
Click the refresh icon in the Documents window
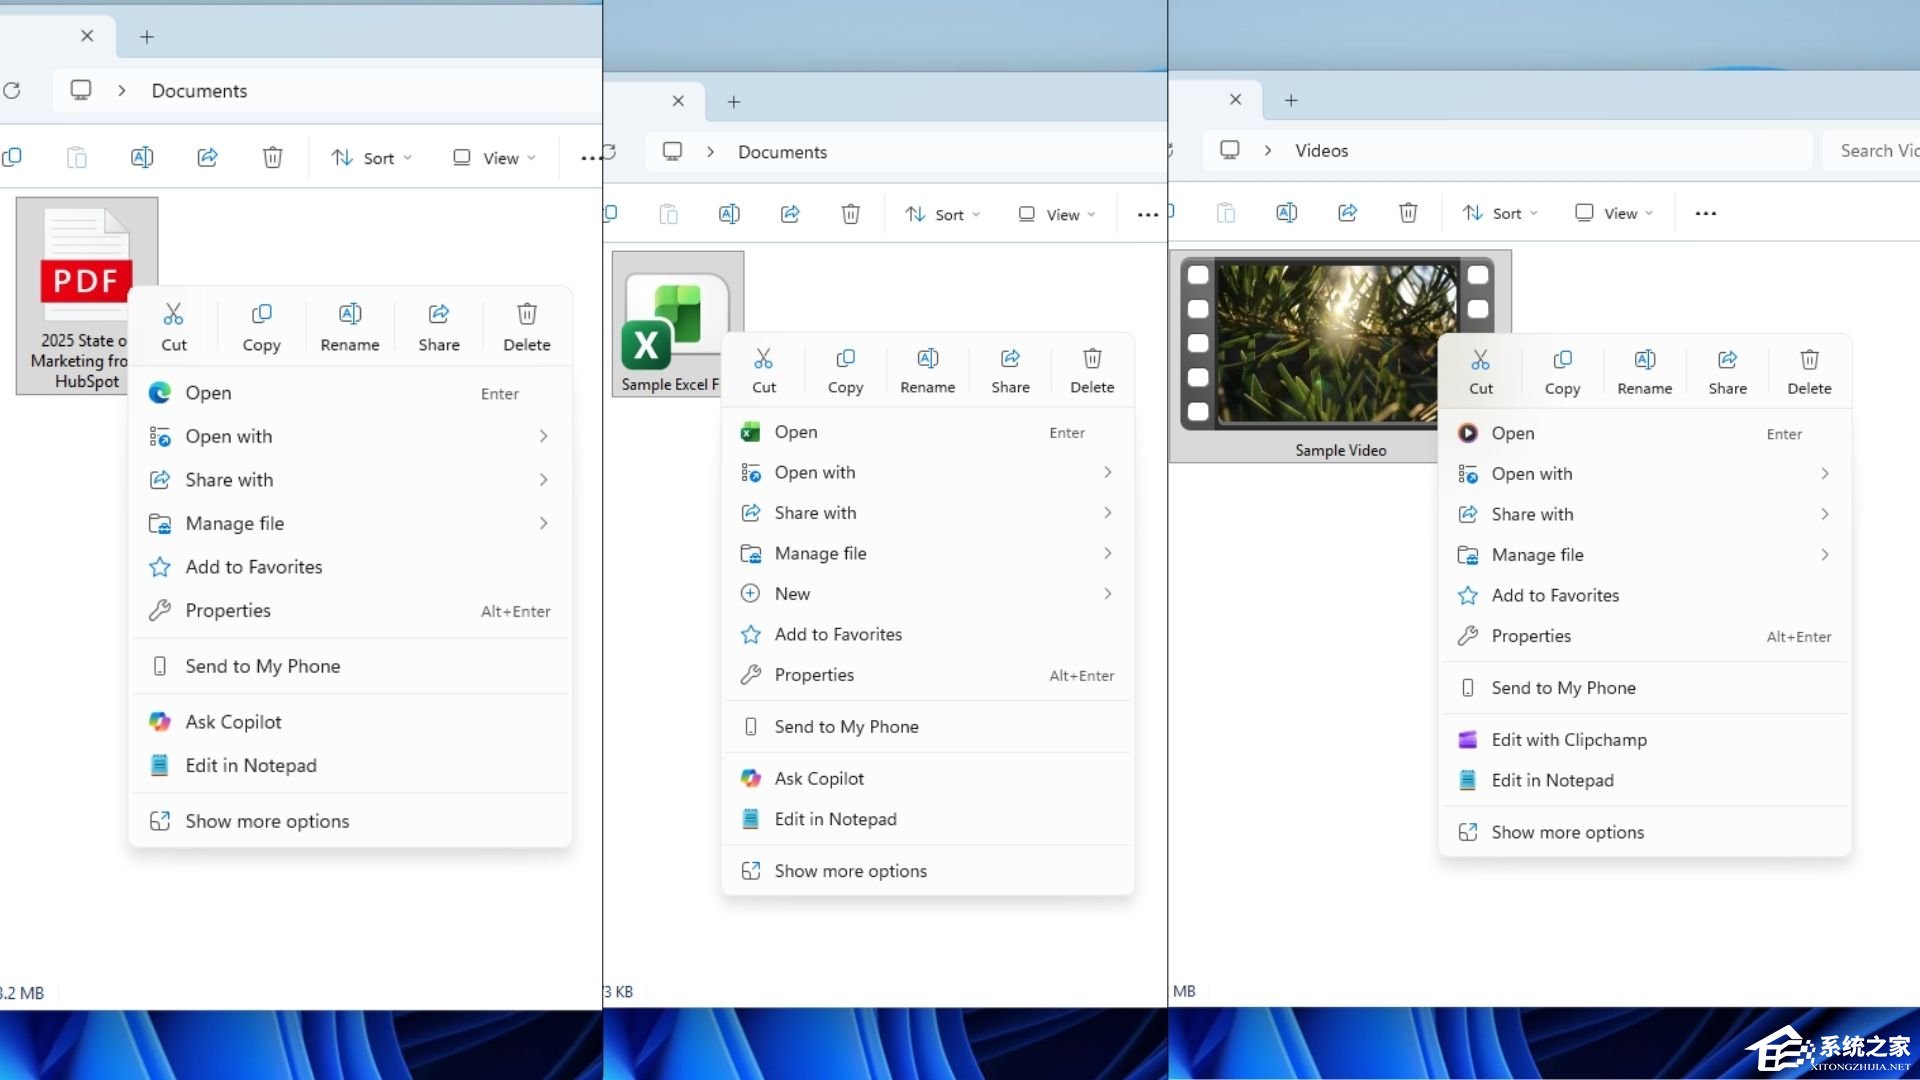(x=12, y=91)
